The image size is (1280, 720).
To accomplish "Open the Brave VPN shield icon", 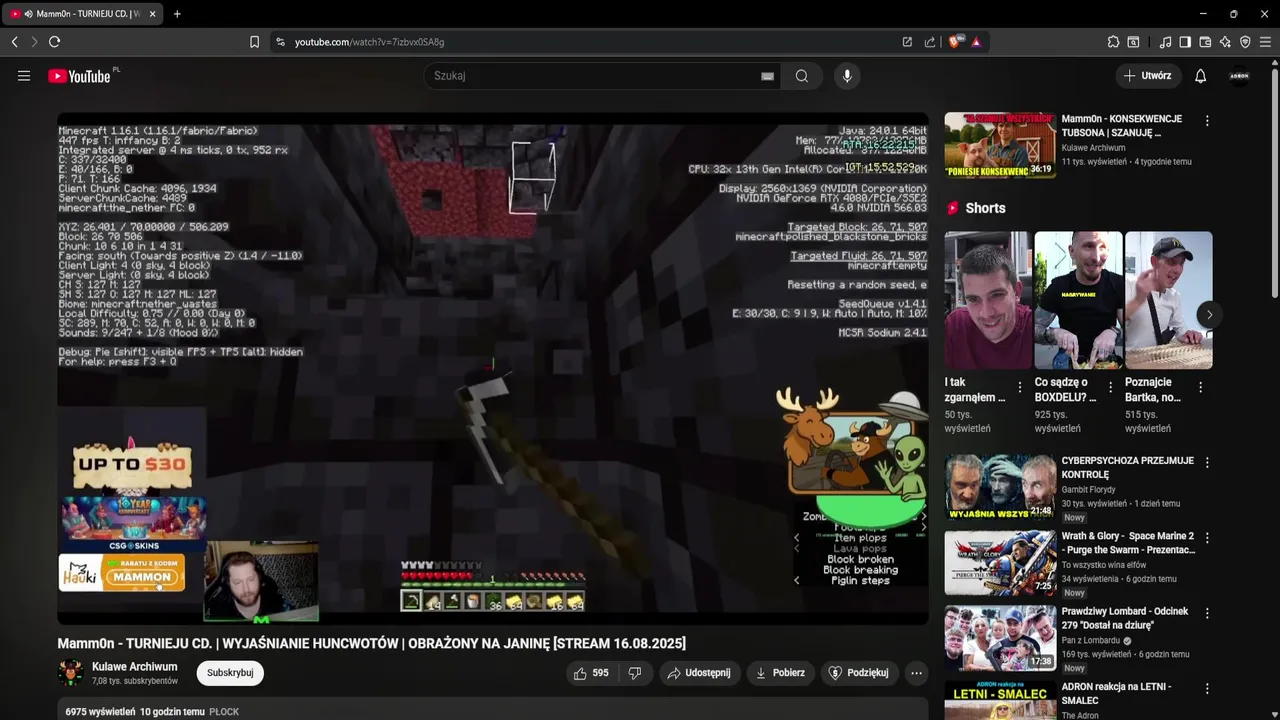I will click(1245, 42).
